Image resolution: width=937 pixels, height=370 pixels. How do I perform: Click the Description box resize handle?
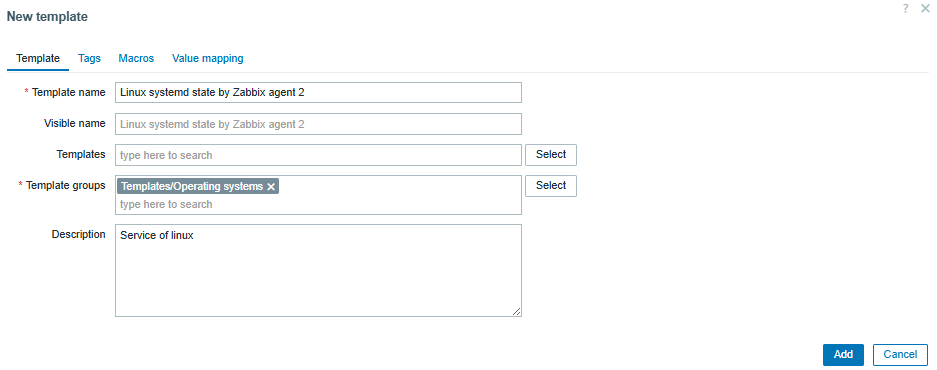point(516,311)
